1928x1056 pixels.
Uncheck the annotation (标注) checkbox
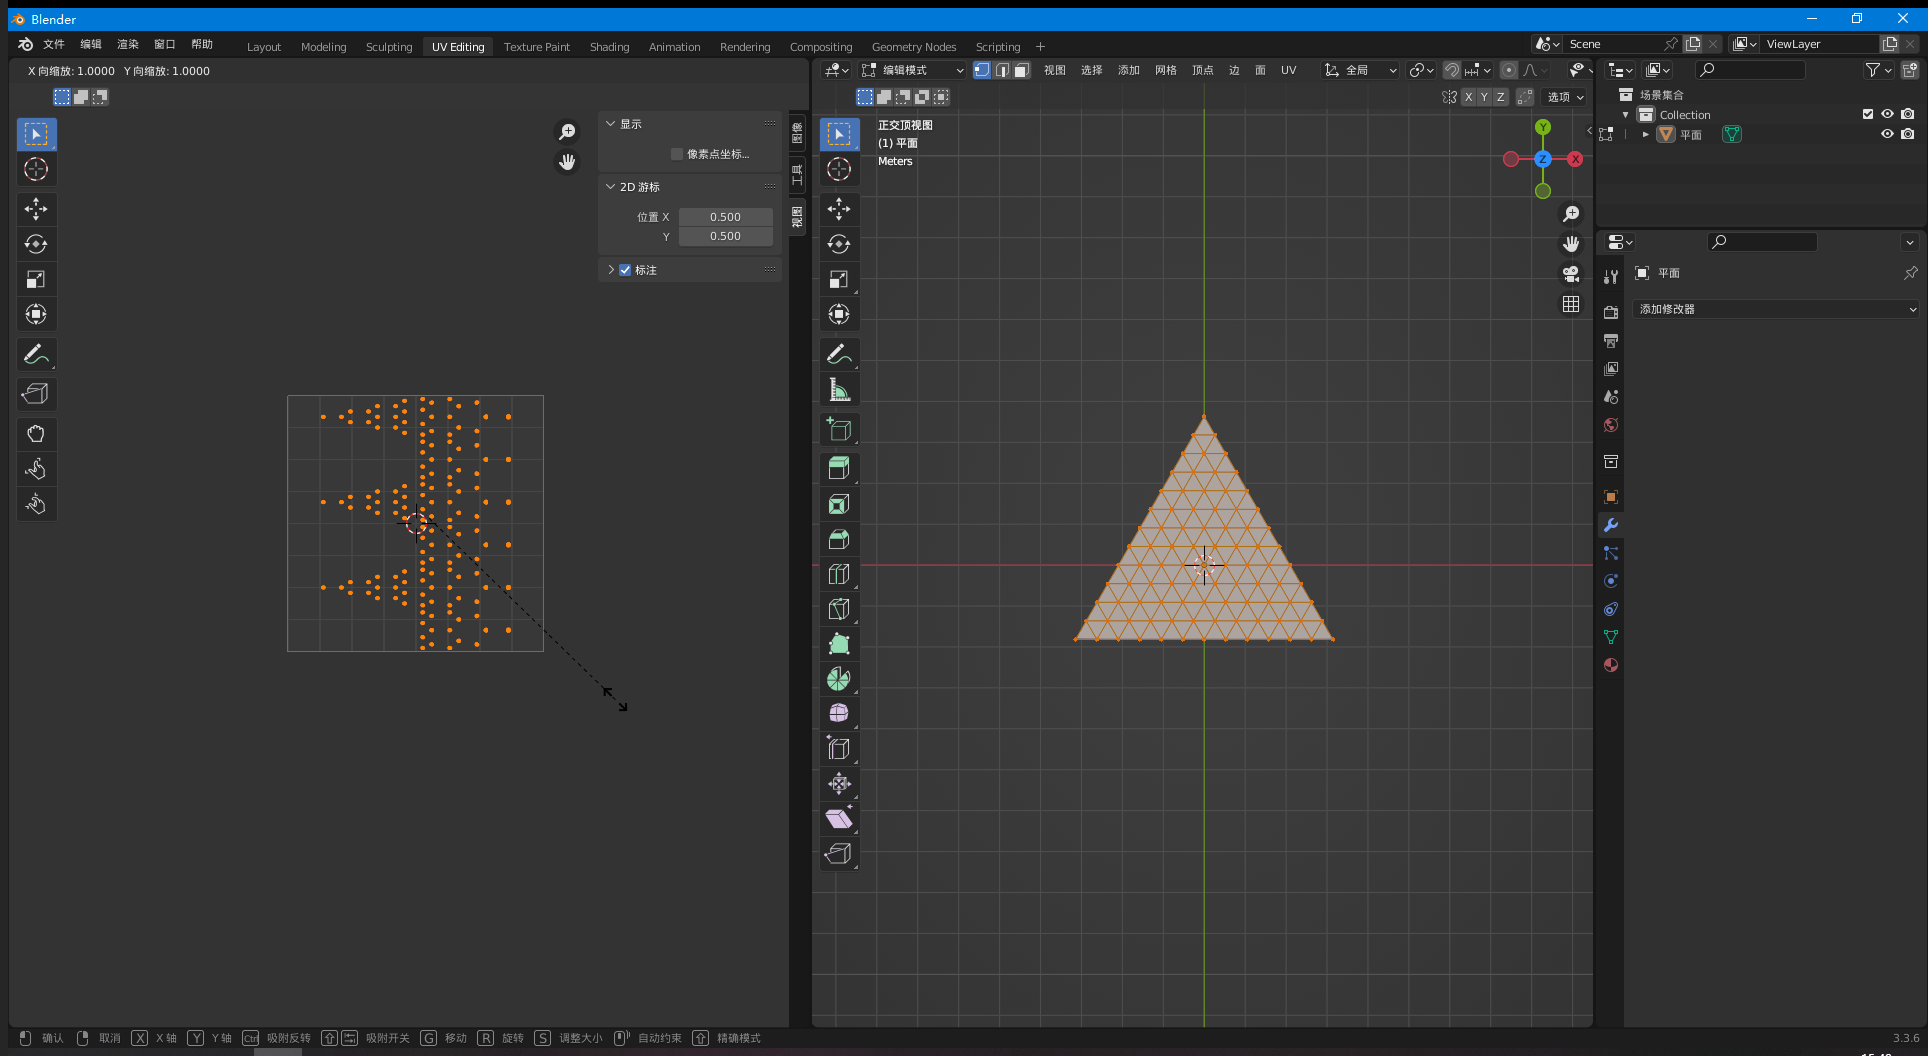point(625,270)
